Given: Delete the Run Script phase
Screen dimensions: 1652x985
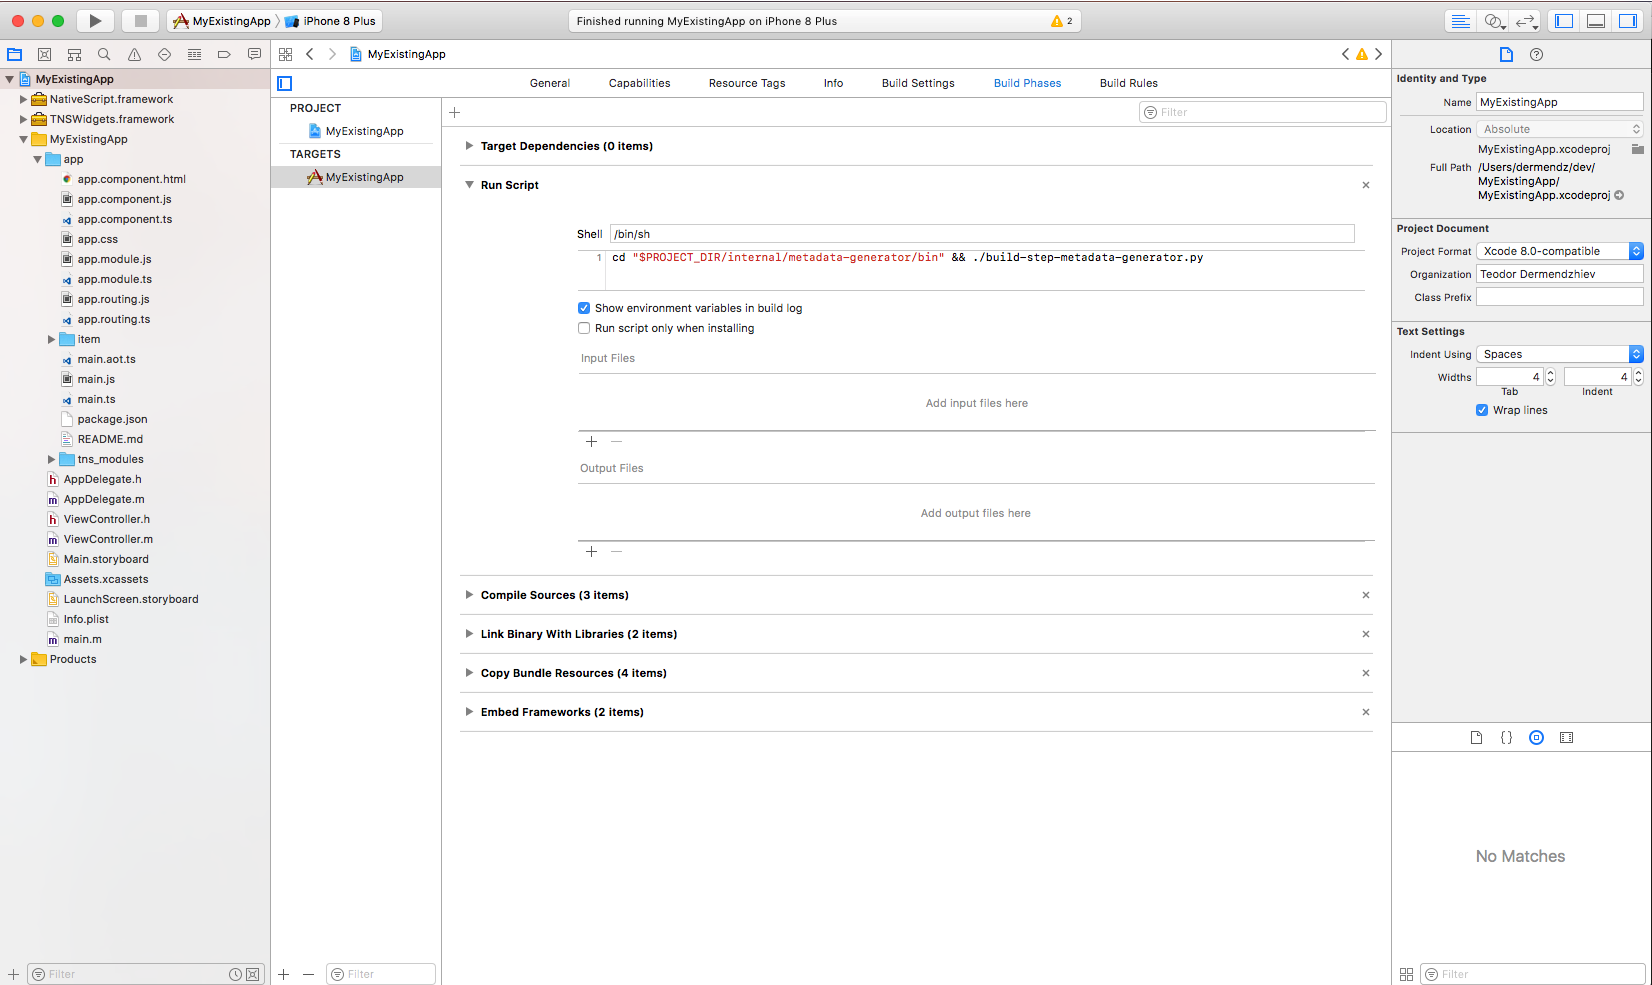Looking at the screenshot, I should click(1366, 185).
